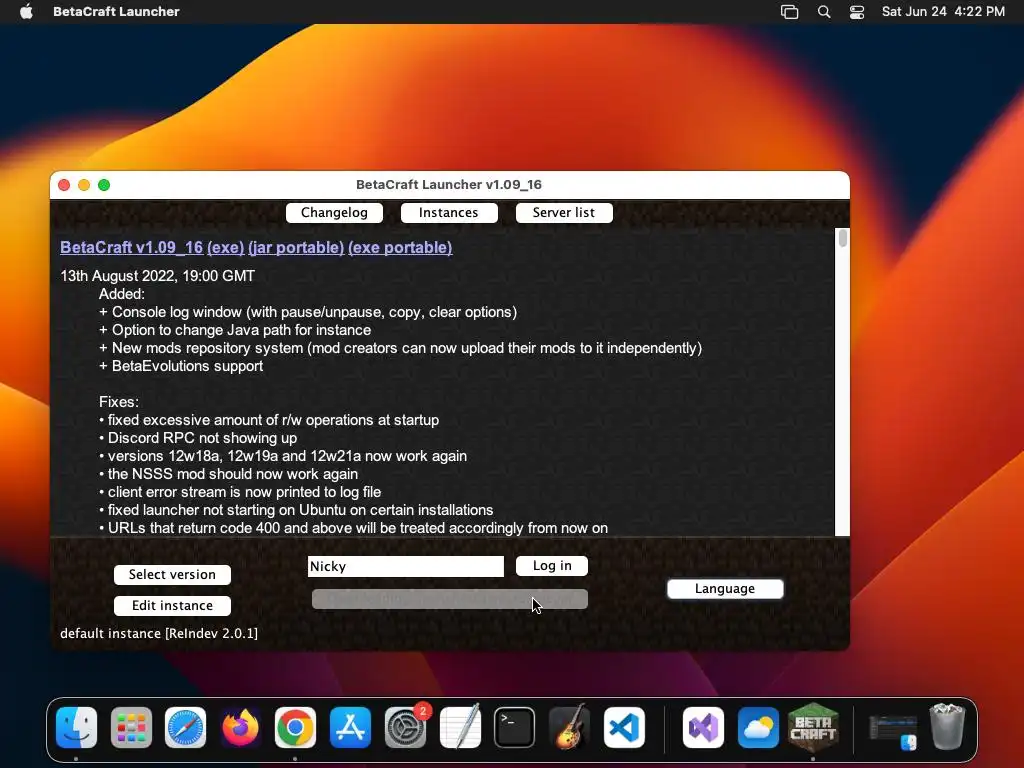The image size is (1024, 768).
Task: Open Launchpad in the dock
Action: [x=131, y=728]
